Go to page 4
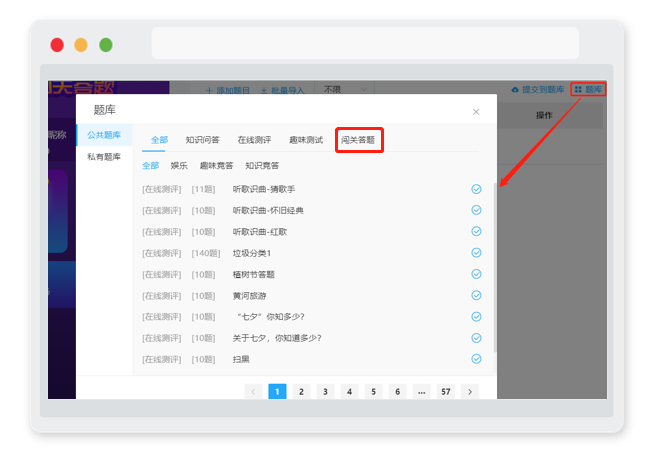Image resolution: width=660 pixels, height=460 pixels. coord(349,391)
